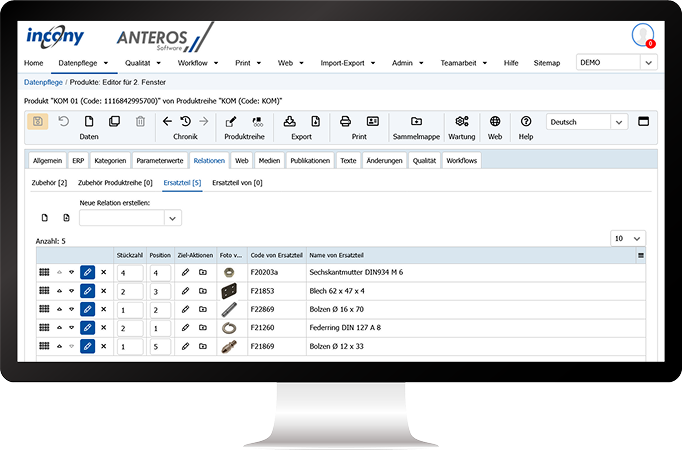
Task: Edit target pencil for Bolzen Ø 16 x 70
Action: point(185,309)
